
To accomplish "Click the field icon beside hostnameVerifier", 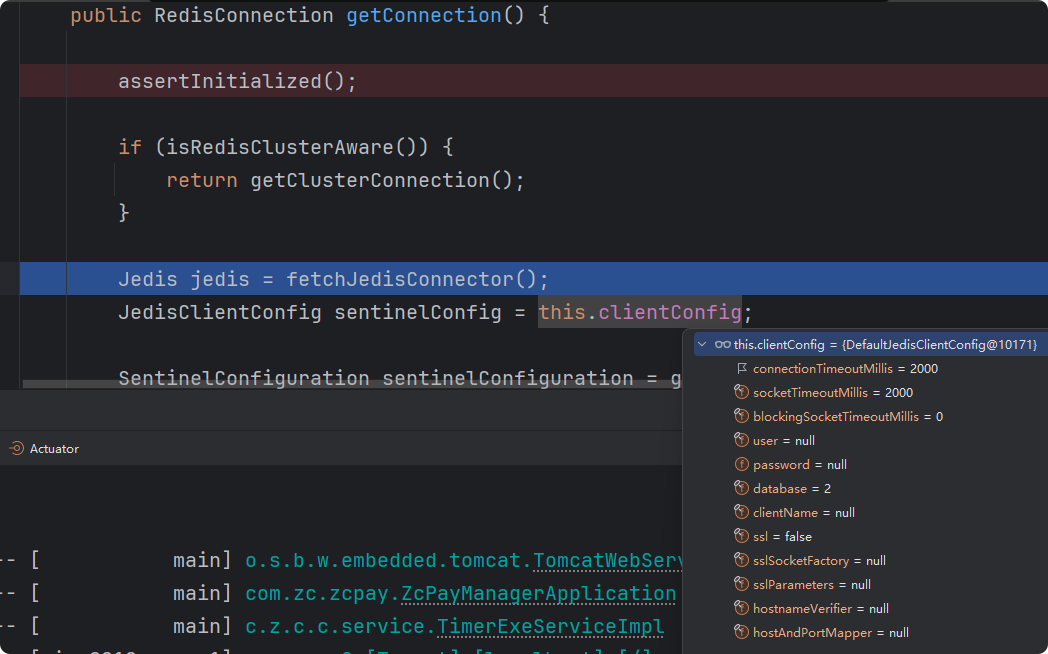I will (x=741, y=609).
